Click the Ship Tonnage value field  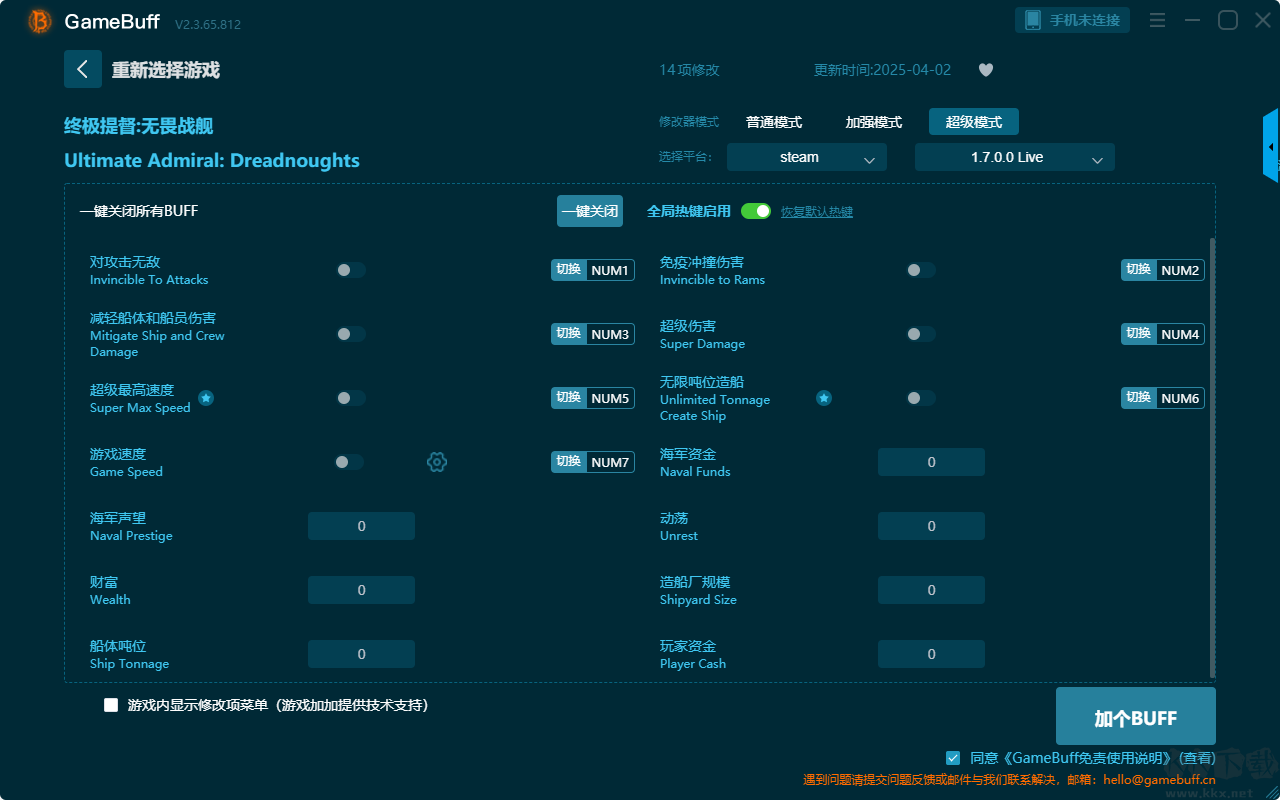[x=361, y=654]
